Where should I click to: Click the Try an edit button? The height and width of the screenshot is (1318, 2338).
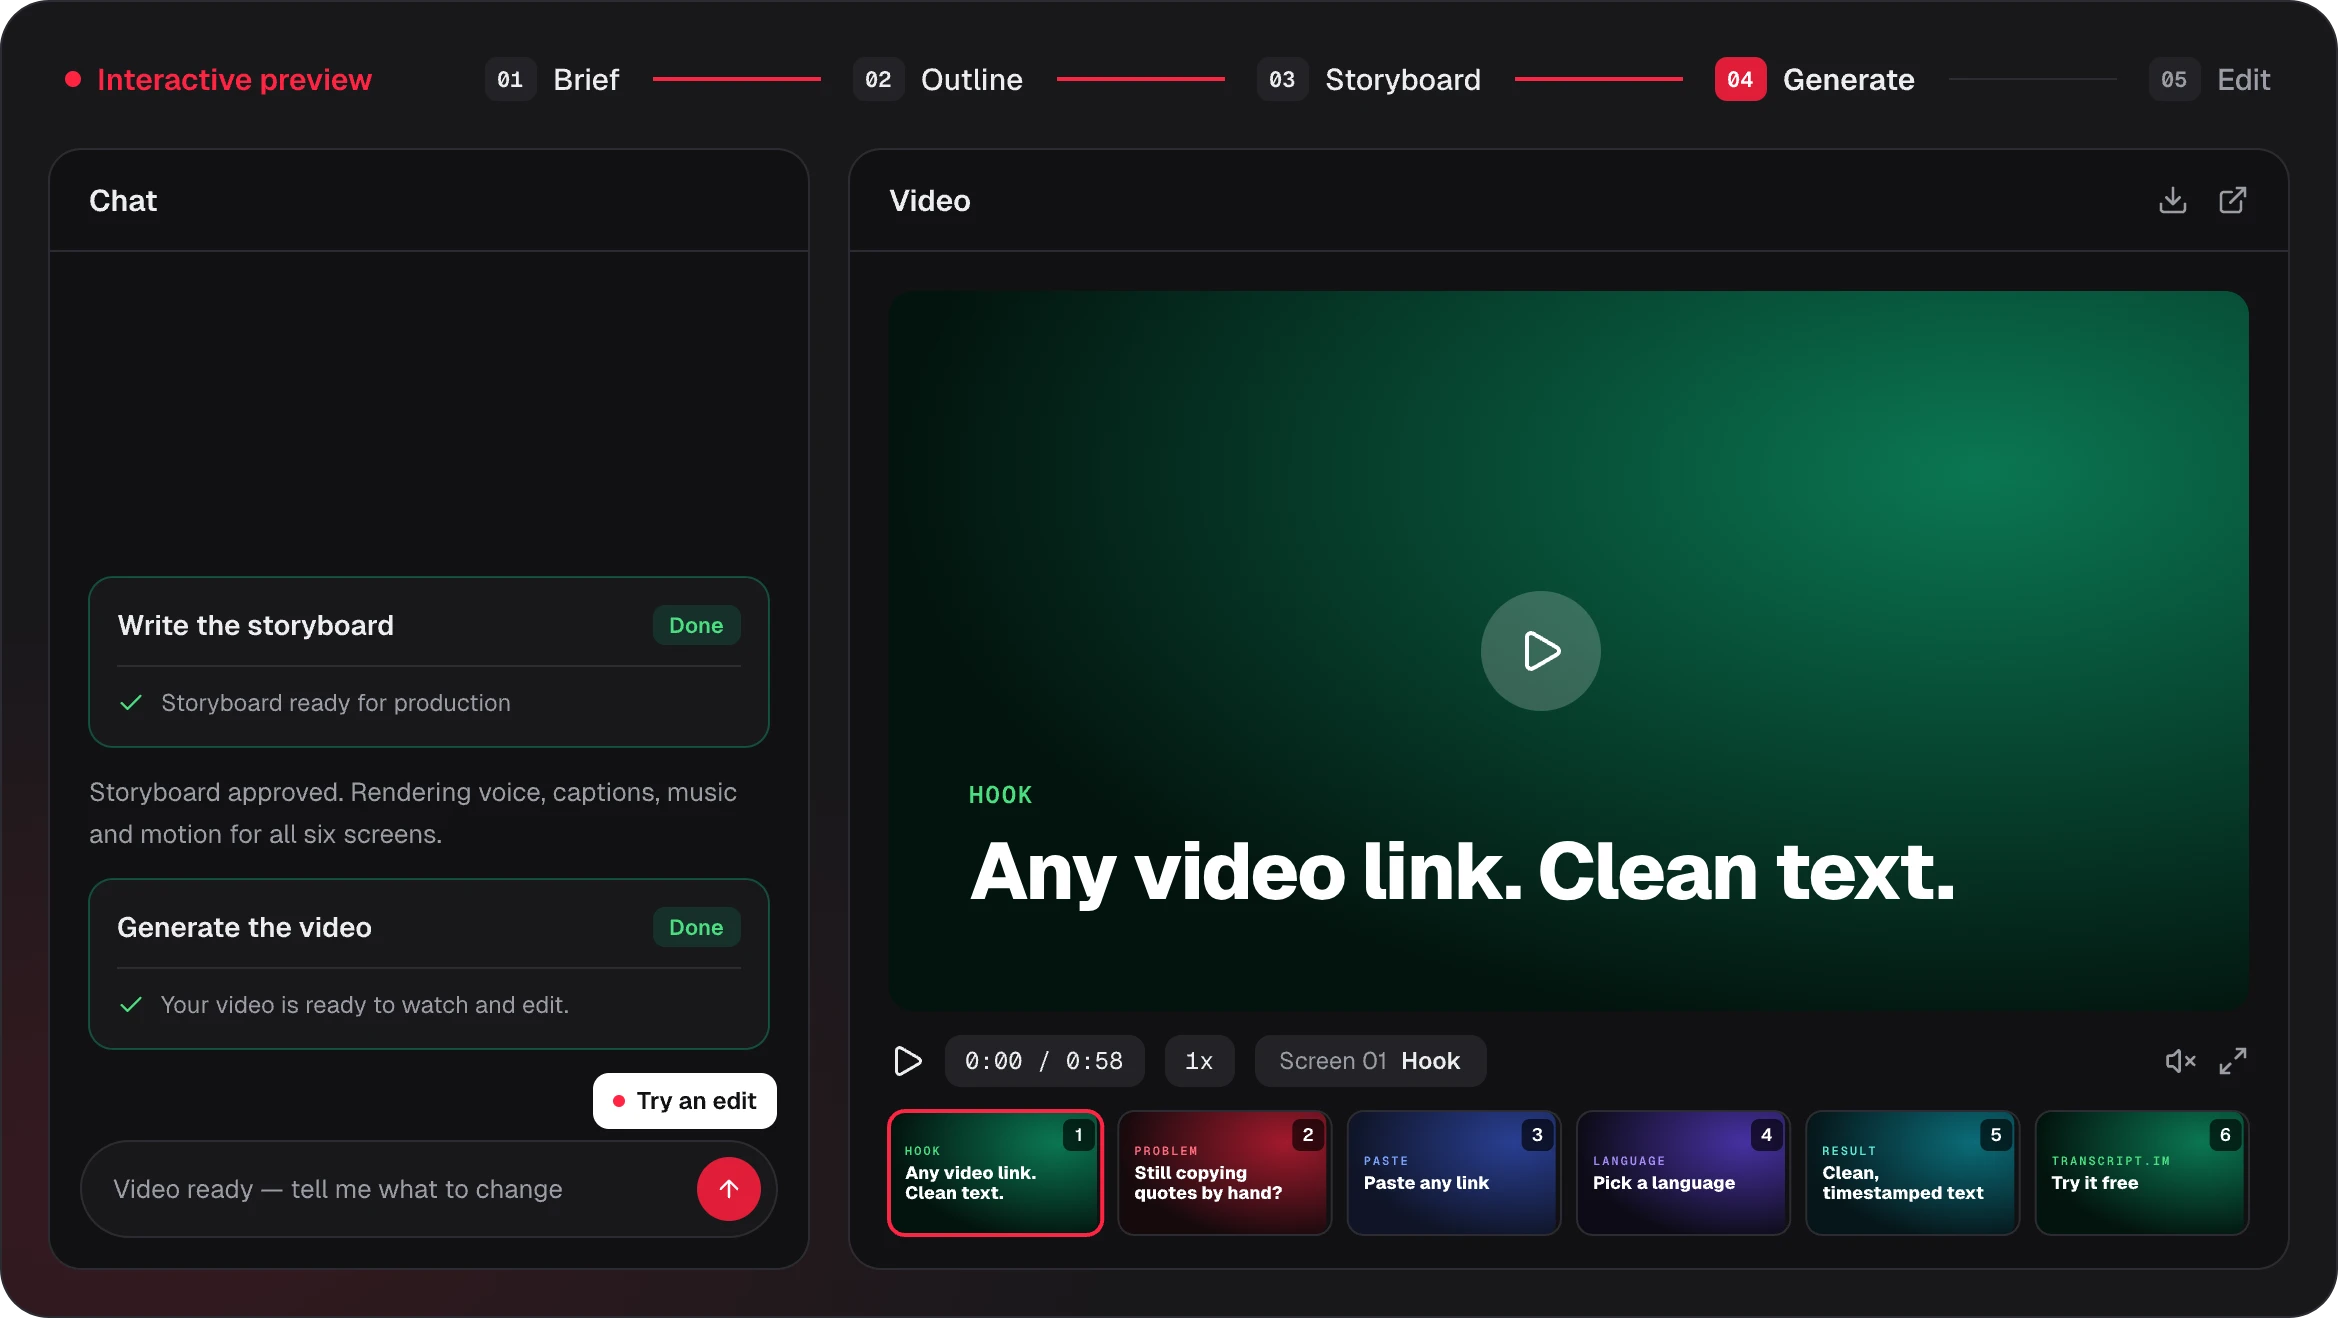685,1101
